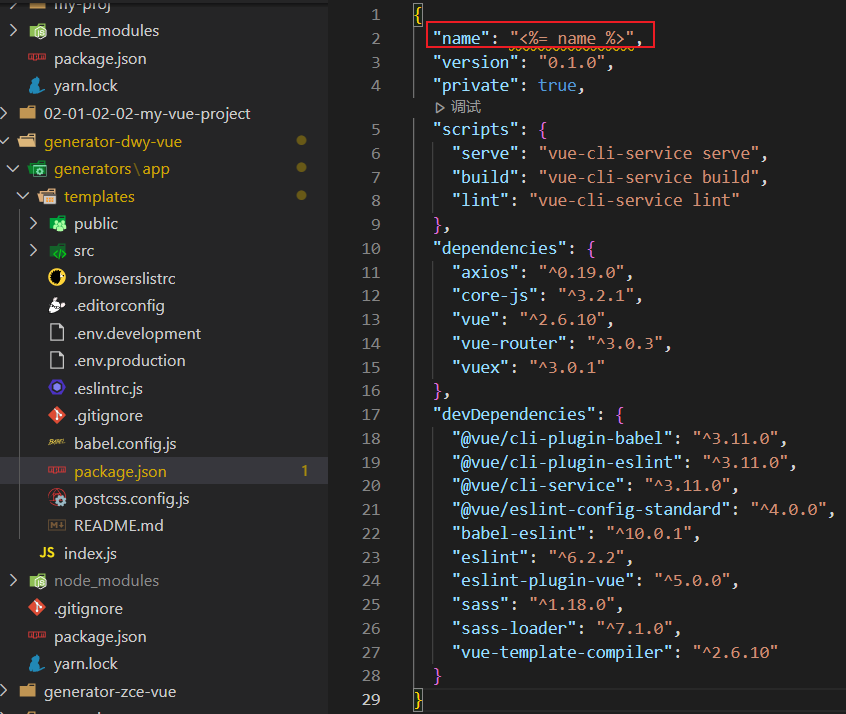Image resolution: width=846 pixels, height=714 pixels.
Task: Click the babel.config.js Babel icon
Action: click(57, 443)
